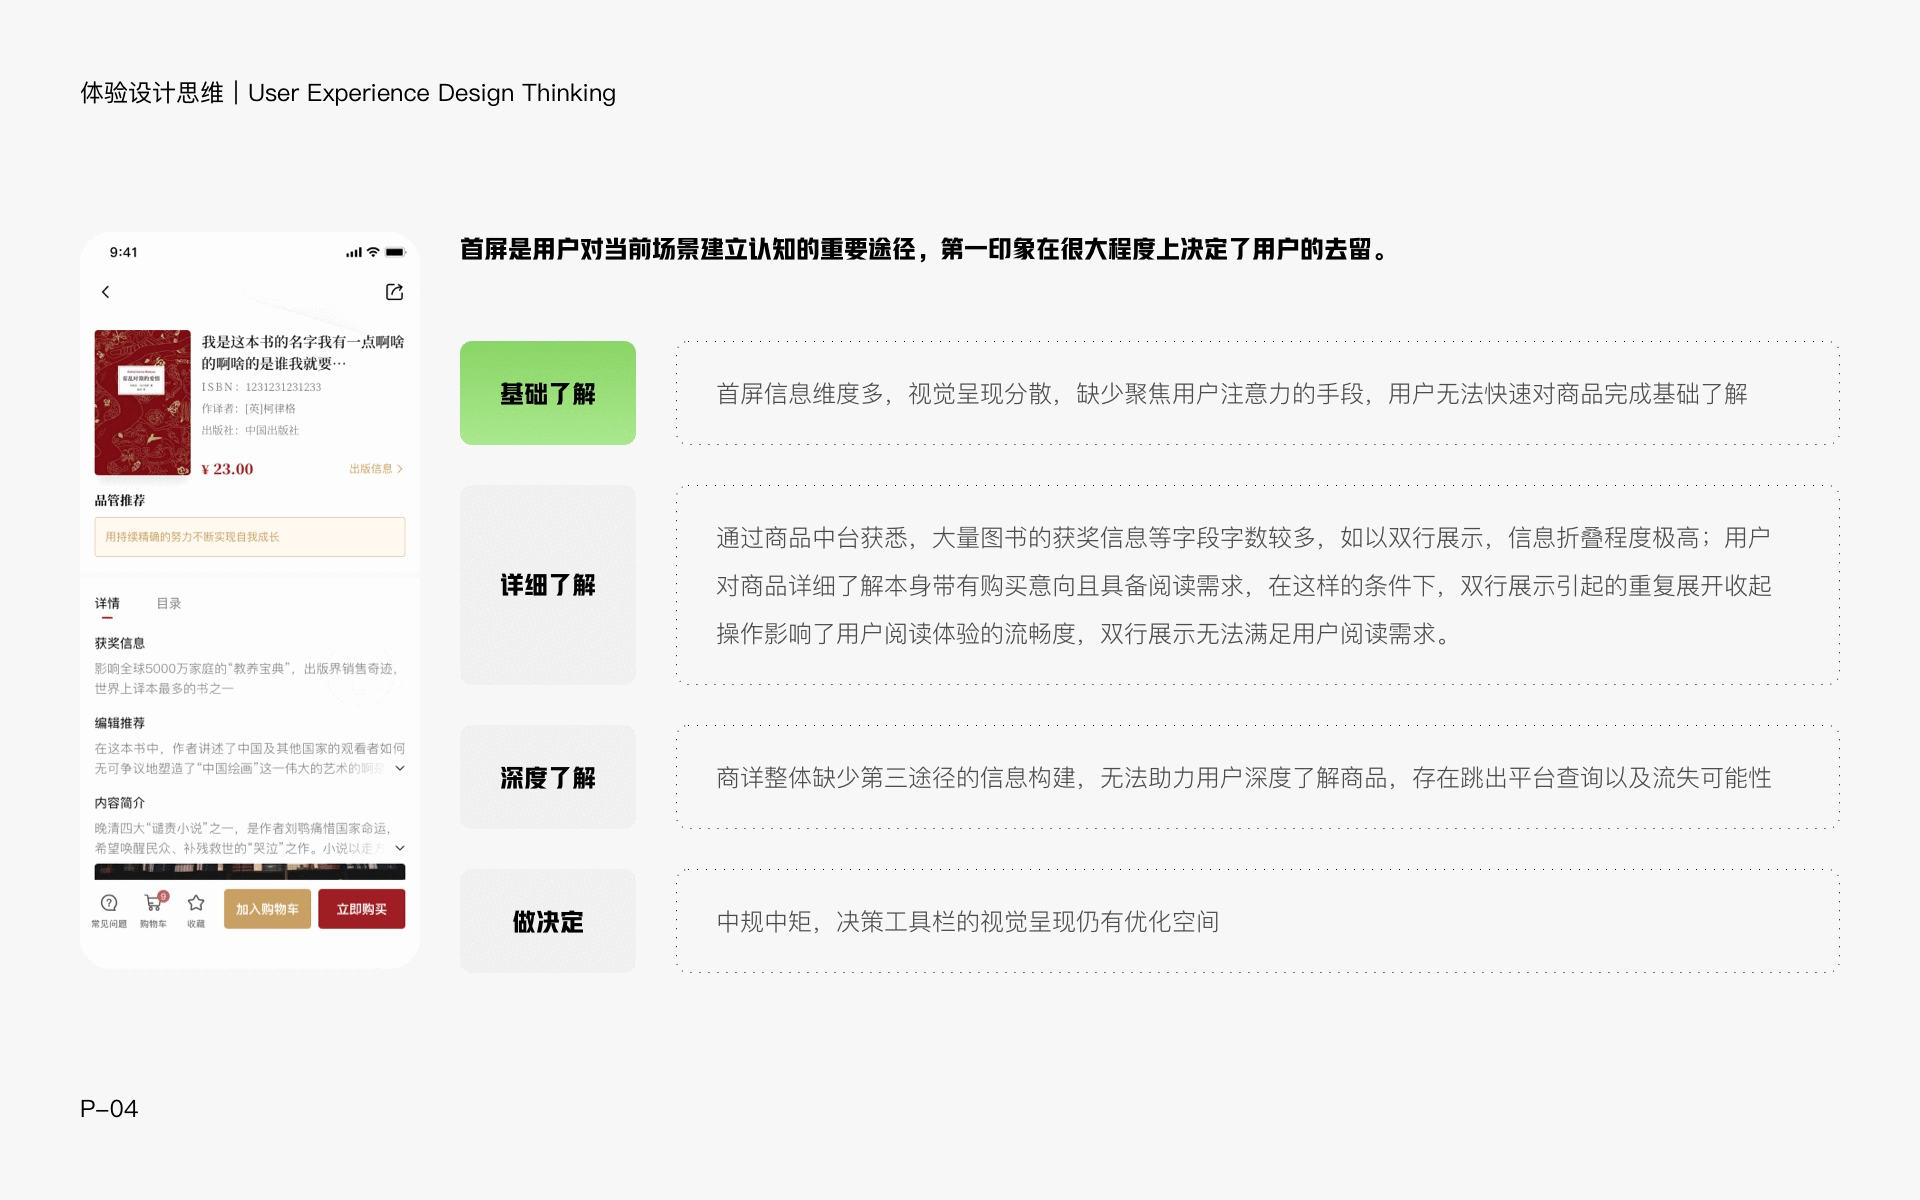The width and height of the screenshot is (1920, 1200).
Task: Tap the back arrow in the phone mockup
Action: pyautogui.click(x=105, y=292)
